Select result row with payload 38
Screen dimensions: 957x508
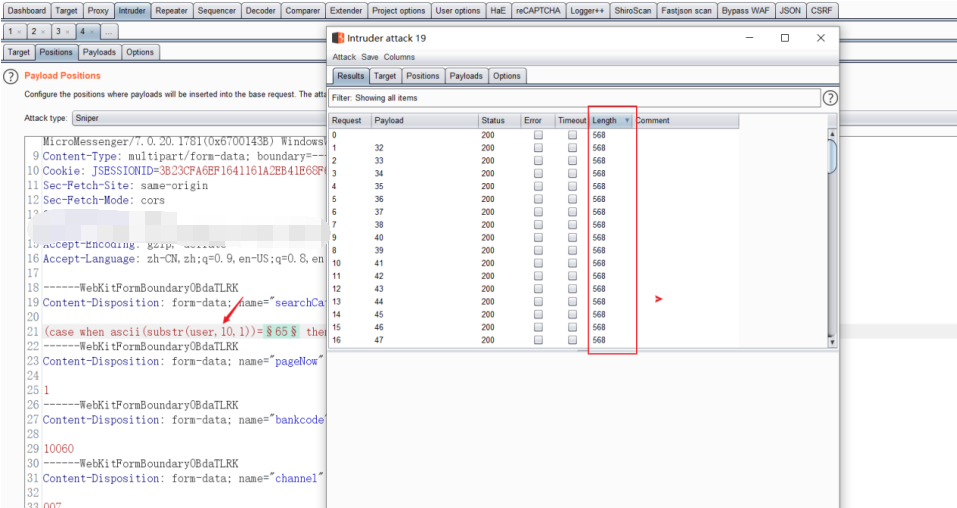[x=533, y=225]
